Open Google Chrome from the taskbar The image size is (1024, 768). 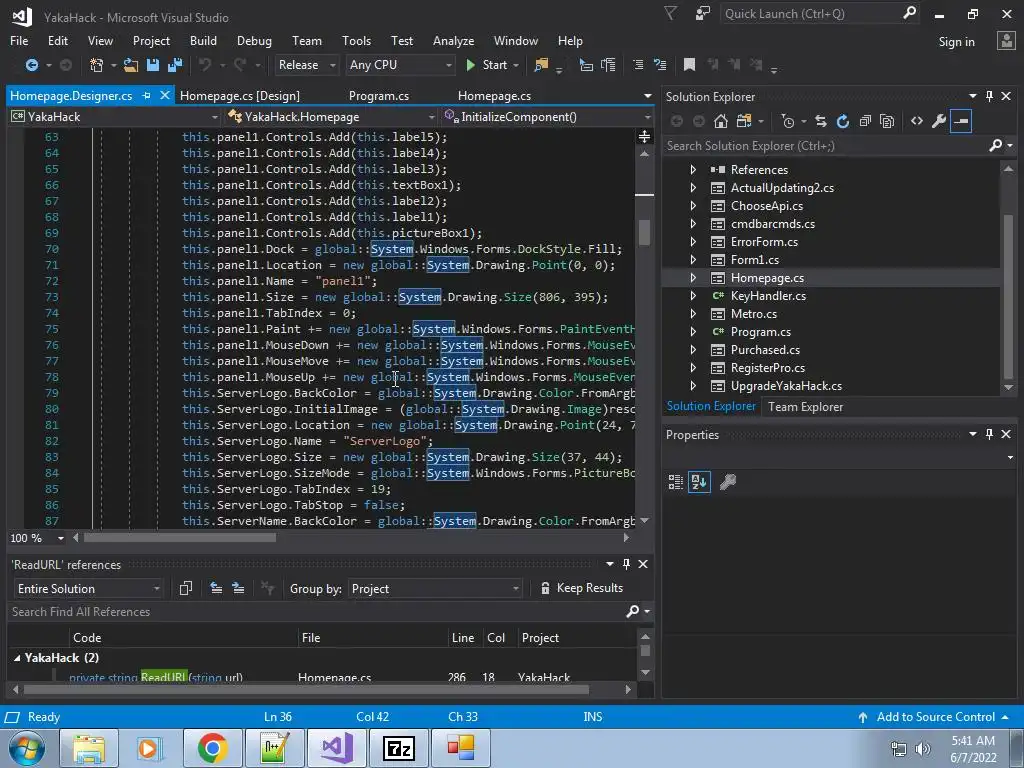pyautogui.click(x=212, y=748)
